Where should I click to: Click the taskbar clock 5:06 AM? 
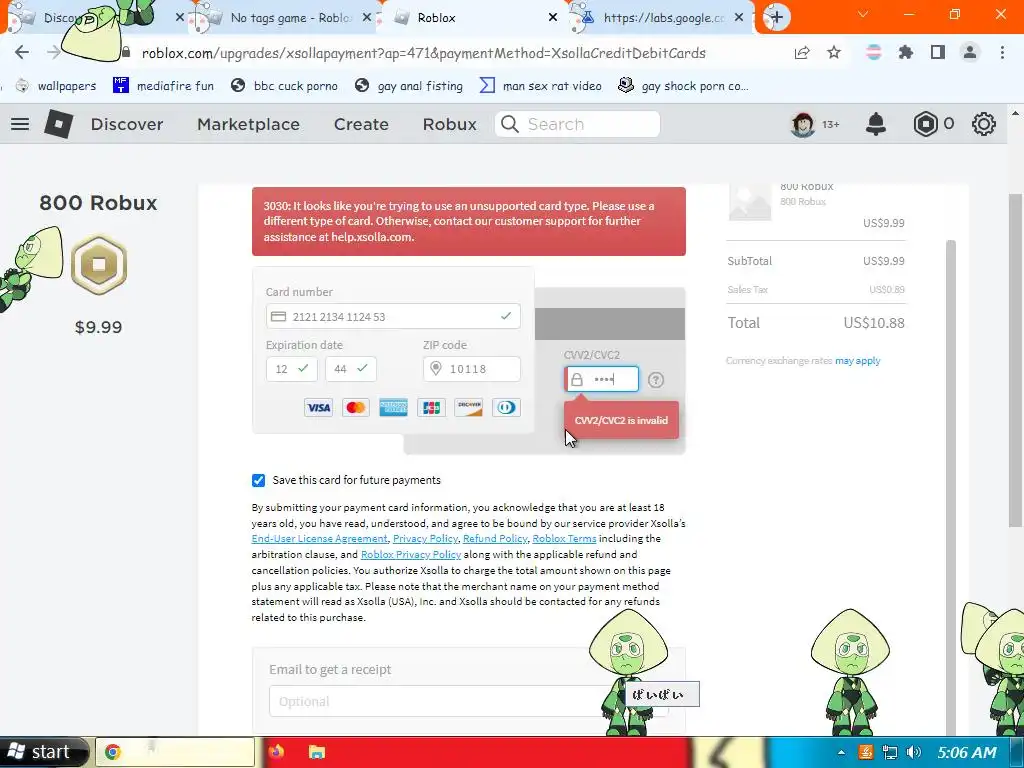(x=967, y=752)
